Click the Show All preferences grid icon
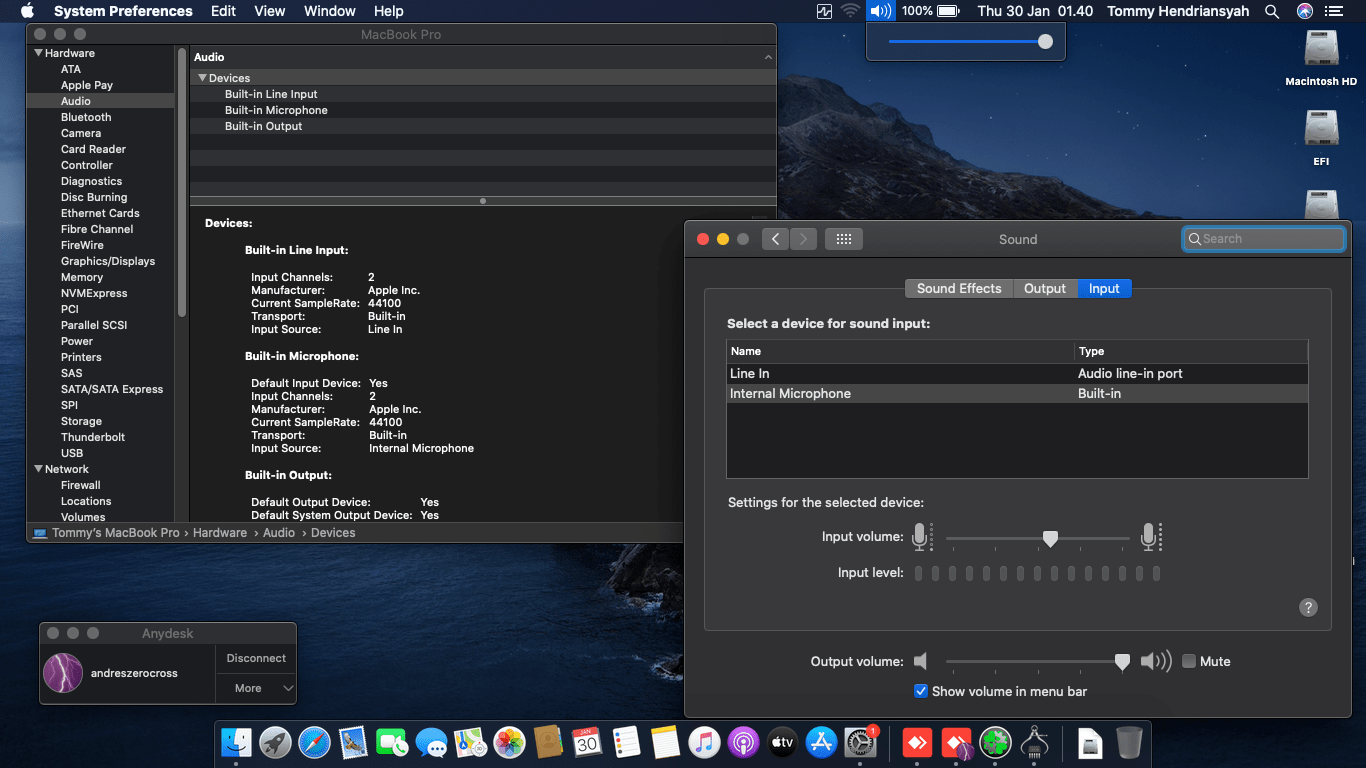Image resolution: width=1366 pixels, height=768 pixels. [x=843, y=239]
